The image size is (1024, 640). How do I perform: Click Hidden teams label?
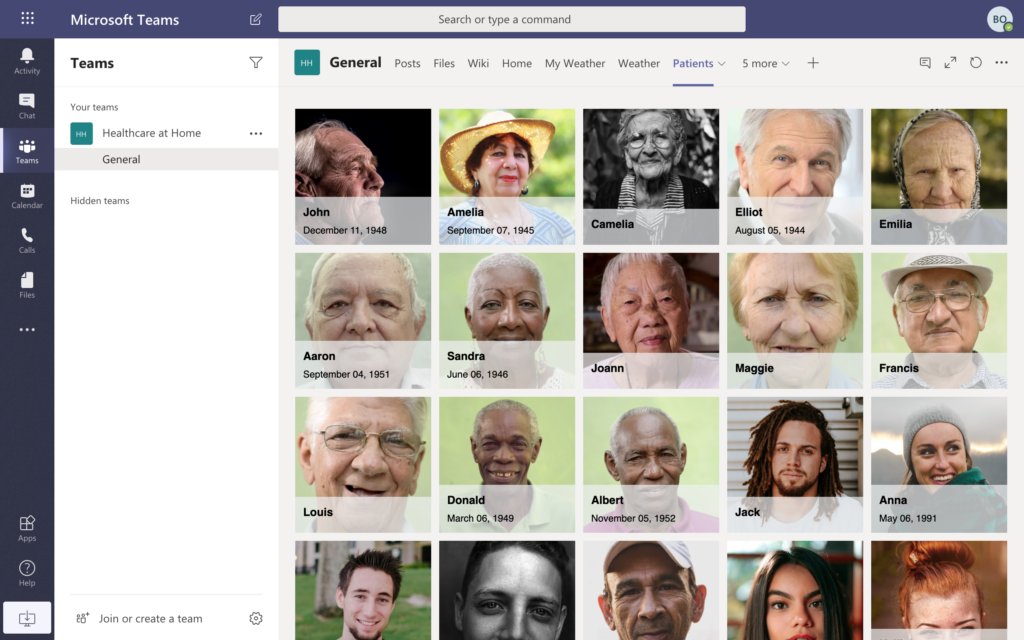100,200
